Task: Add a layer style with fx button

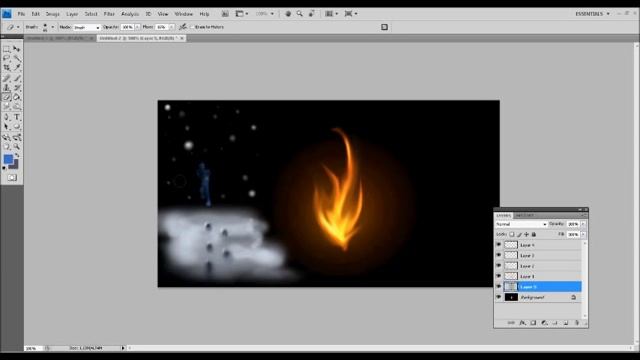Action: pyautogui.click(x=522, y=323)
